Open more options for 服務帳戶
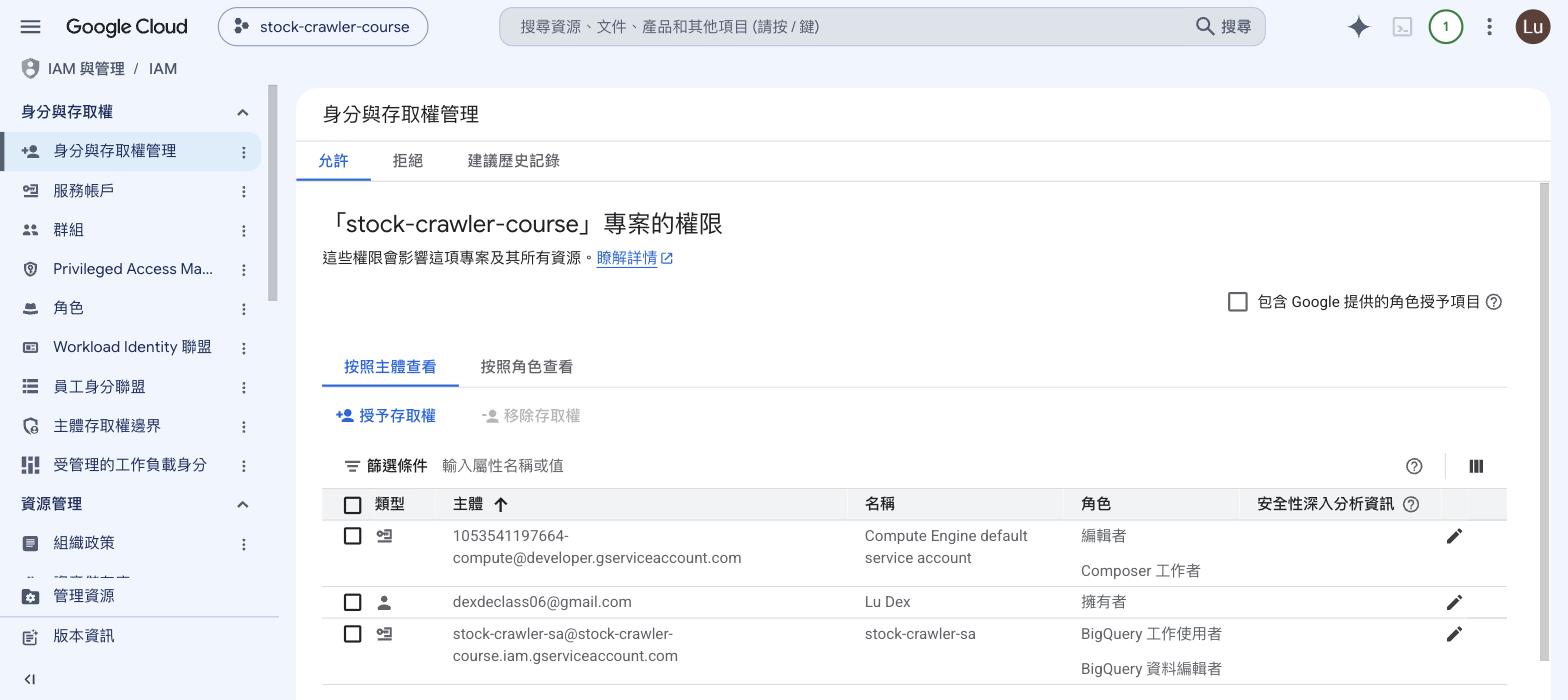Image resolution: width=1568 pixels, height=700 pixels. point(243,191)
